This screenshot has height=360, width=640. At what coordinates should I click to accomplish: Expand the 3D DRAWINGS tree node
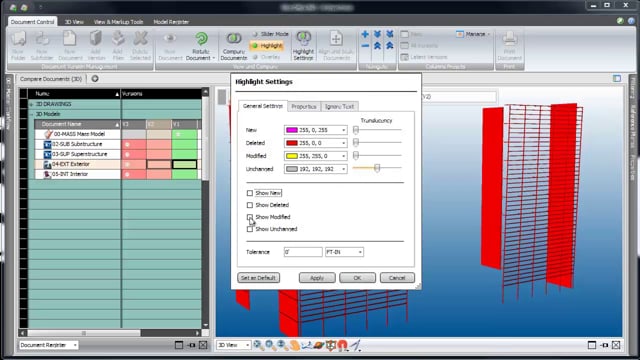click(31, 104)
